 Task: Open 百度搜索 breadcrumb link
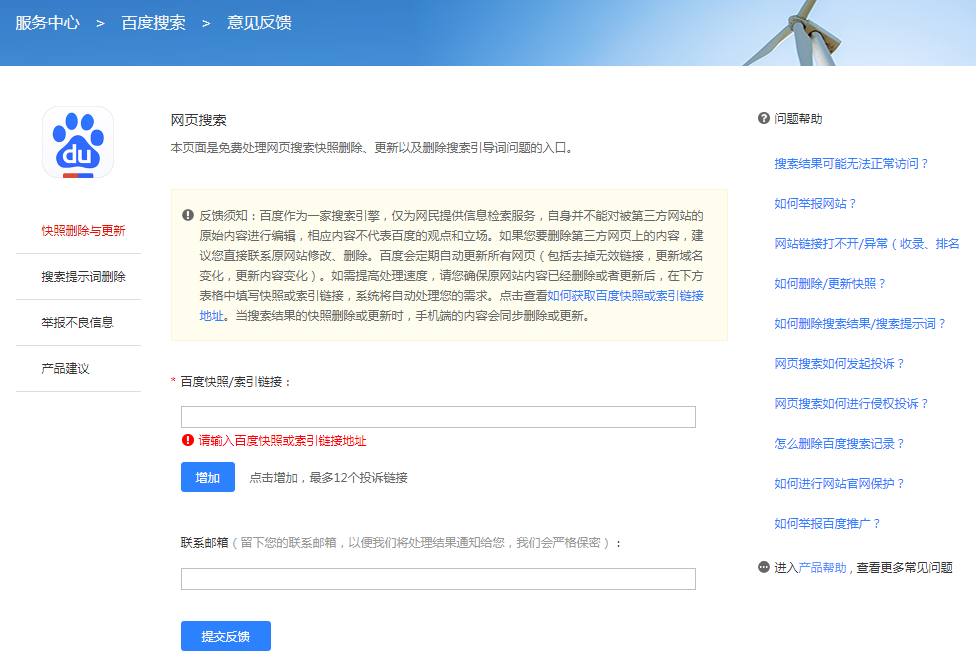point(153,23)
